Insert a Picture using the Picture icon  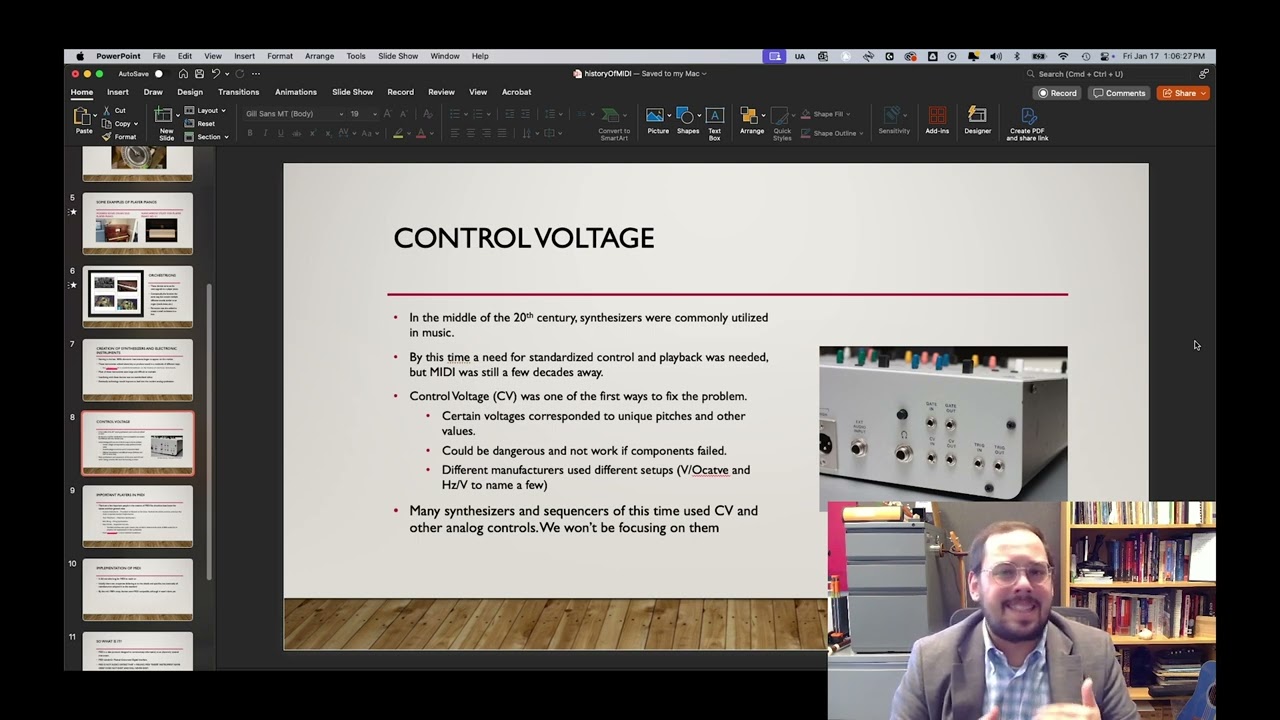tap(656, 116)
